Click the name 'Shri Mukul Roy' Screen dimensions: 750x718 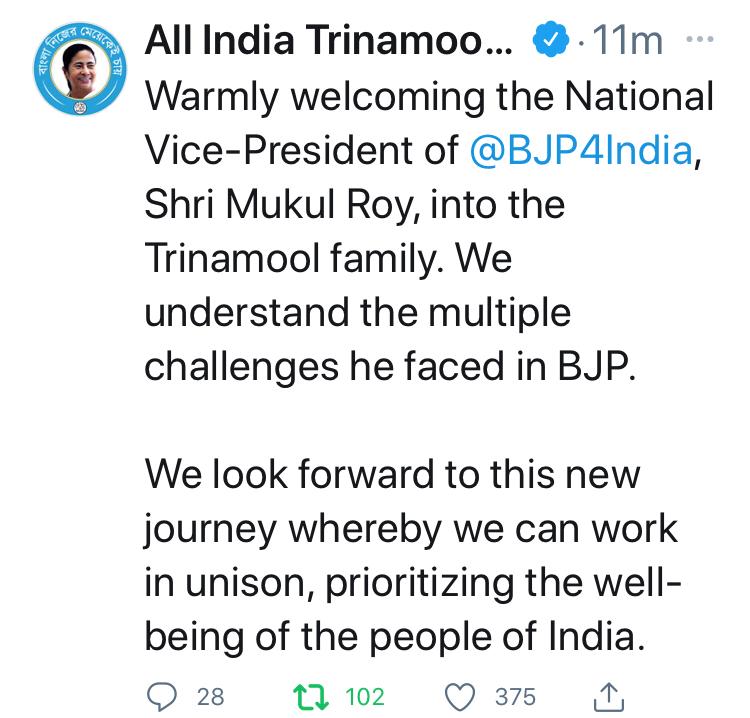278,205
